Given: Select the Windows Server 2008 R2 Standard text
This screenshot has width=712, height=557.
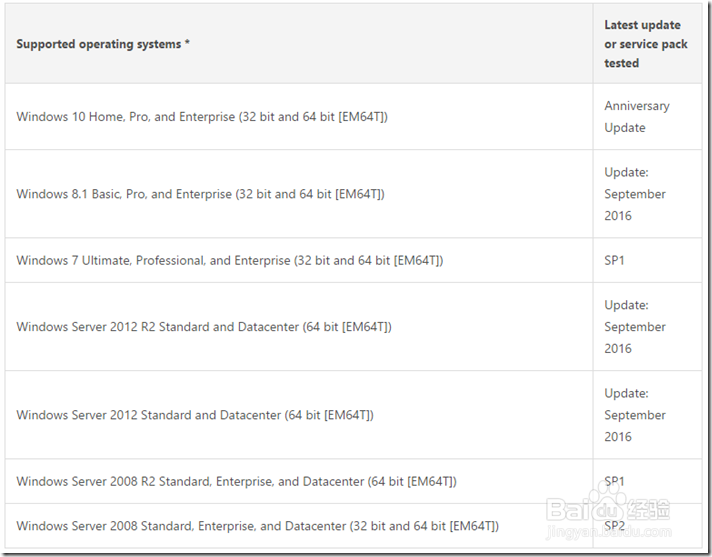Looking at the screenshot, I should coord(237,481).
